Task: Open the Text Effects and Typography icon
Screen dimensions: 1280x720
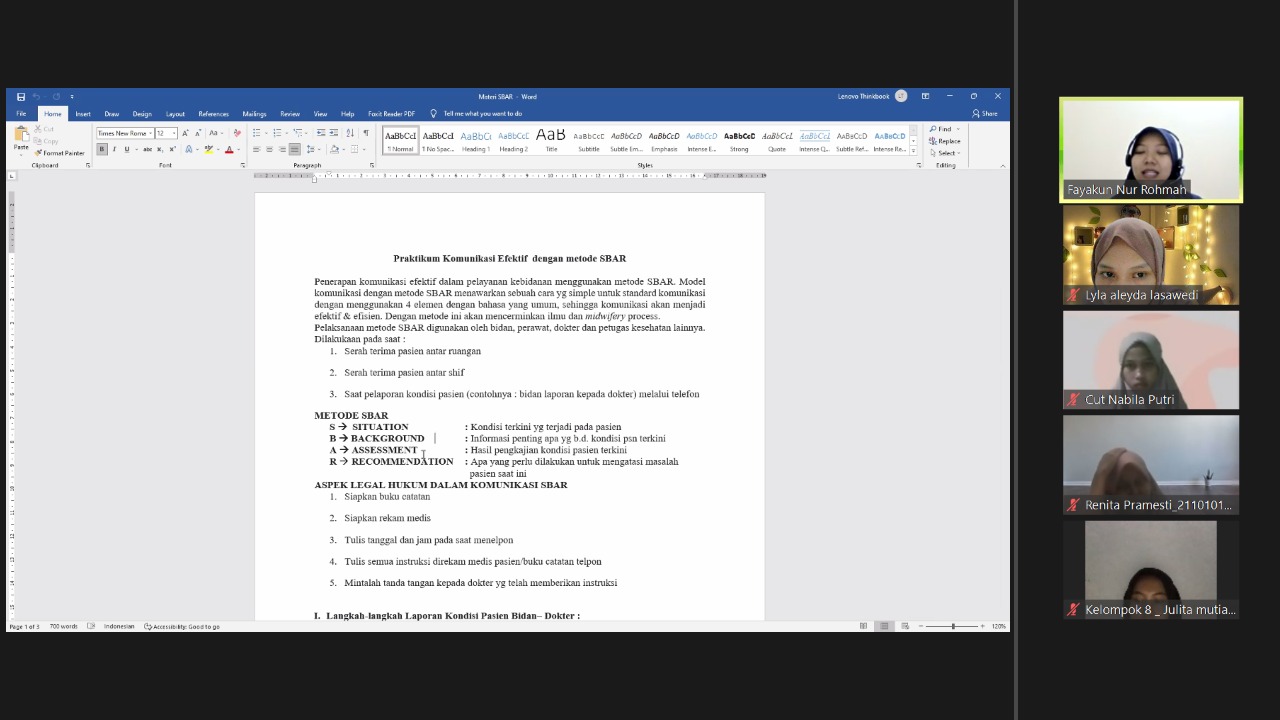Action: tap(188, 149)
